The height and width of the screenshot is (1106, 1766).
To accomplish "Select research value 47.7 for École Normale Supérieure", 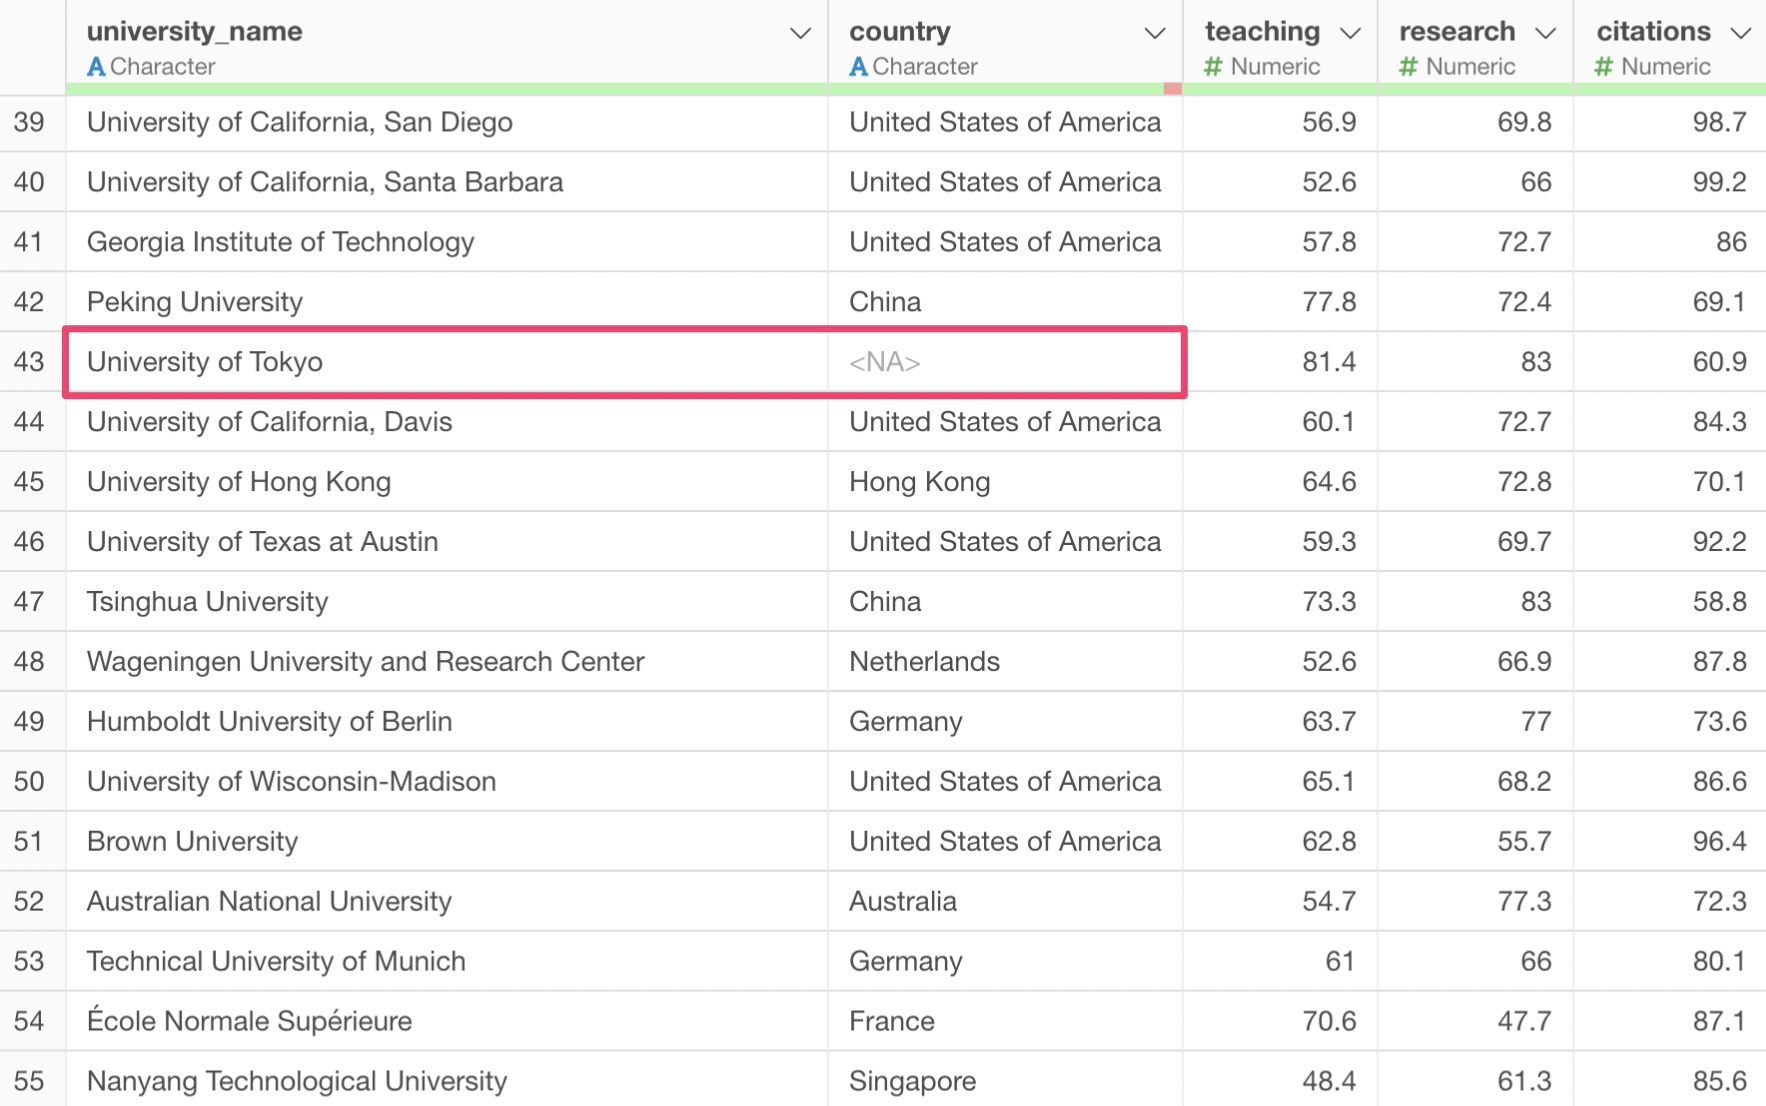I will coord(1475,1021).
